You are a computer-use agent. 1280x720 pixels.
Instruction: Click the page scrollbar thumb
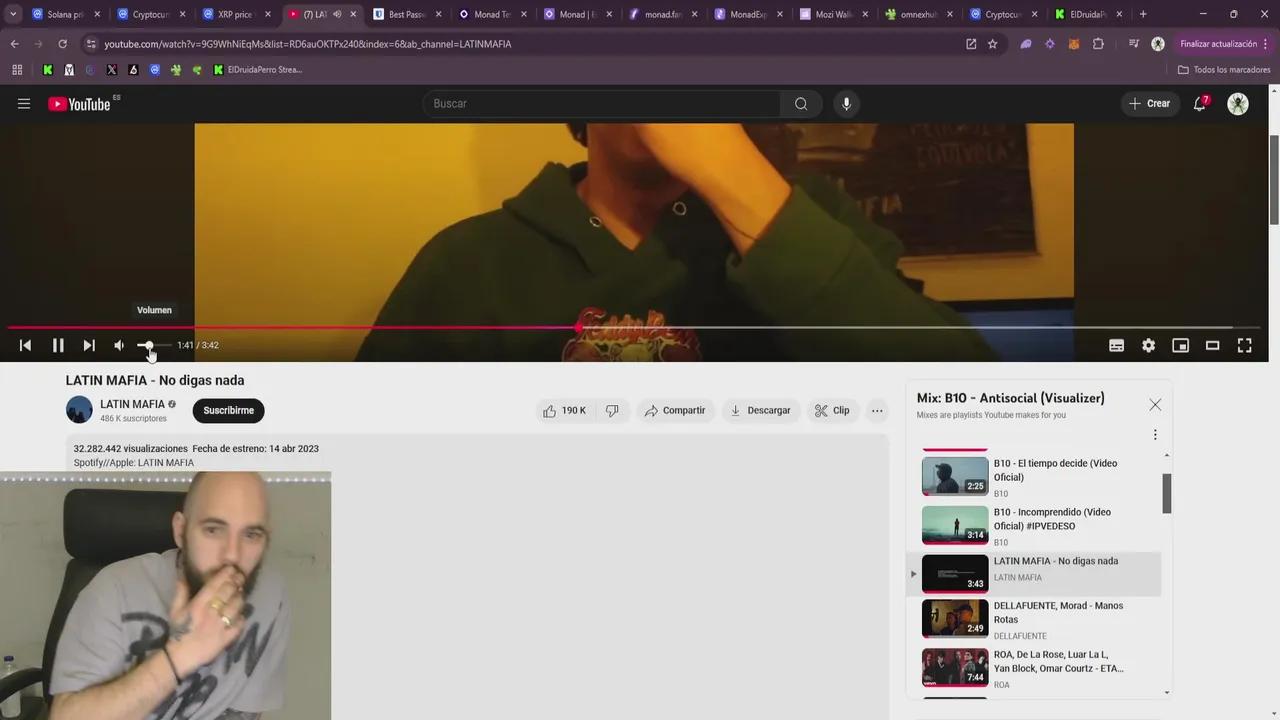click(1274, 179)
